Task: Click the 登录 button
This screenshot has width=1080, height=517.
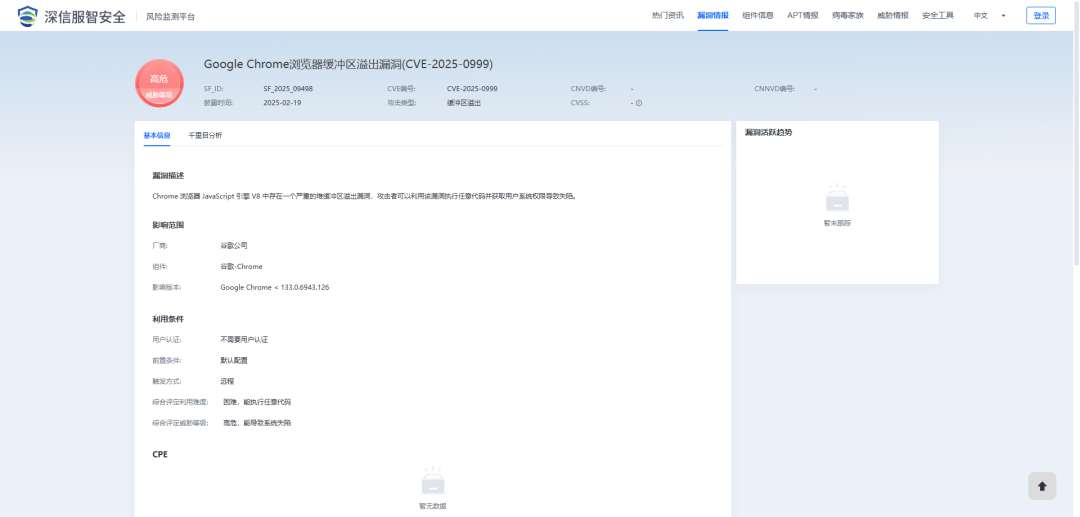Action: point(1041,15)
